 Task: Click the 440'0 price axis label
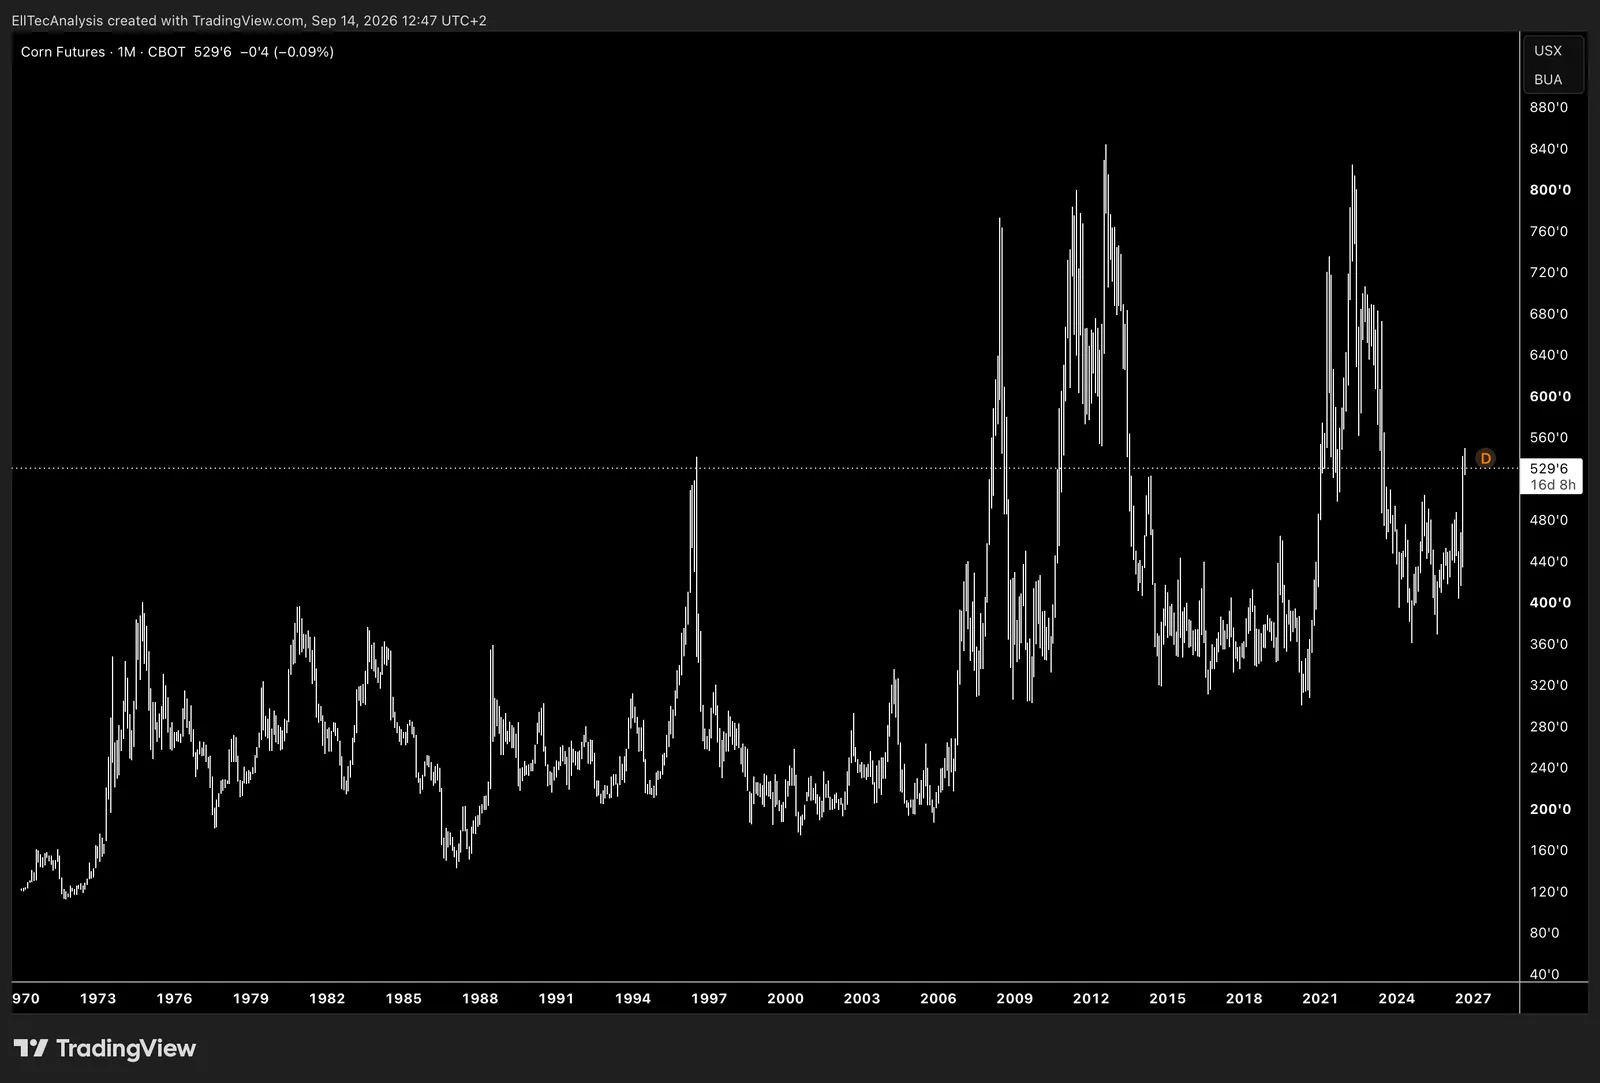(1549, 561)
